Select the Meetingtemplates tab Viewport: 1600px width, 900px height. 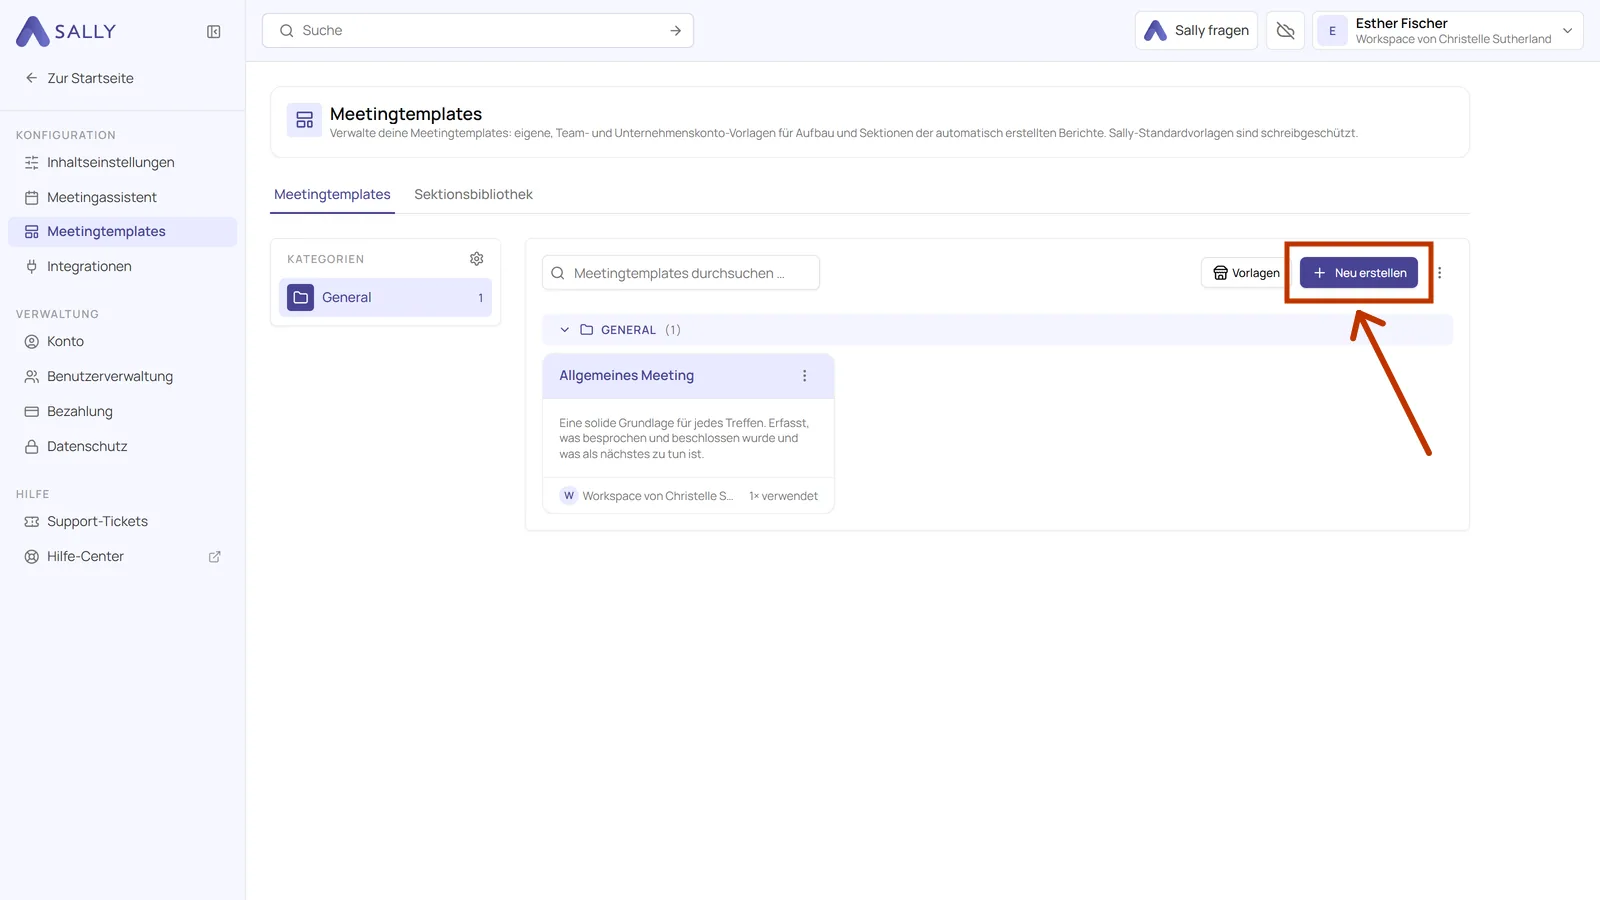coord(332,194)
